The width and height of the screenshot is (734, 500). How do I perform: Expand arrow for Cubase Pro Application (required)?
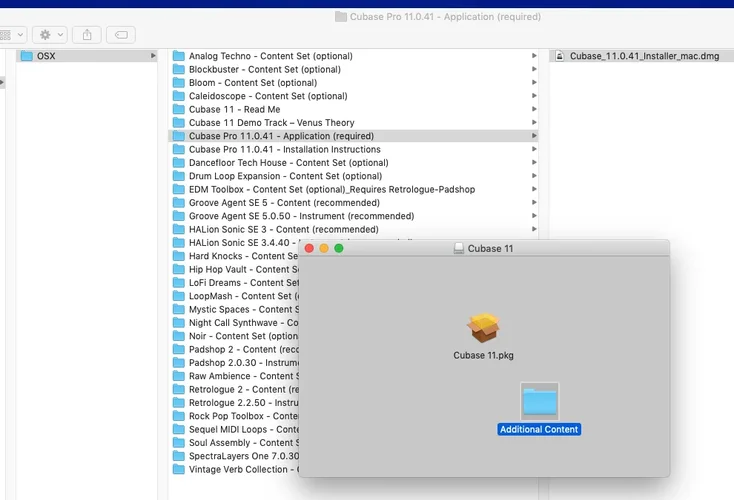point(534,136)
